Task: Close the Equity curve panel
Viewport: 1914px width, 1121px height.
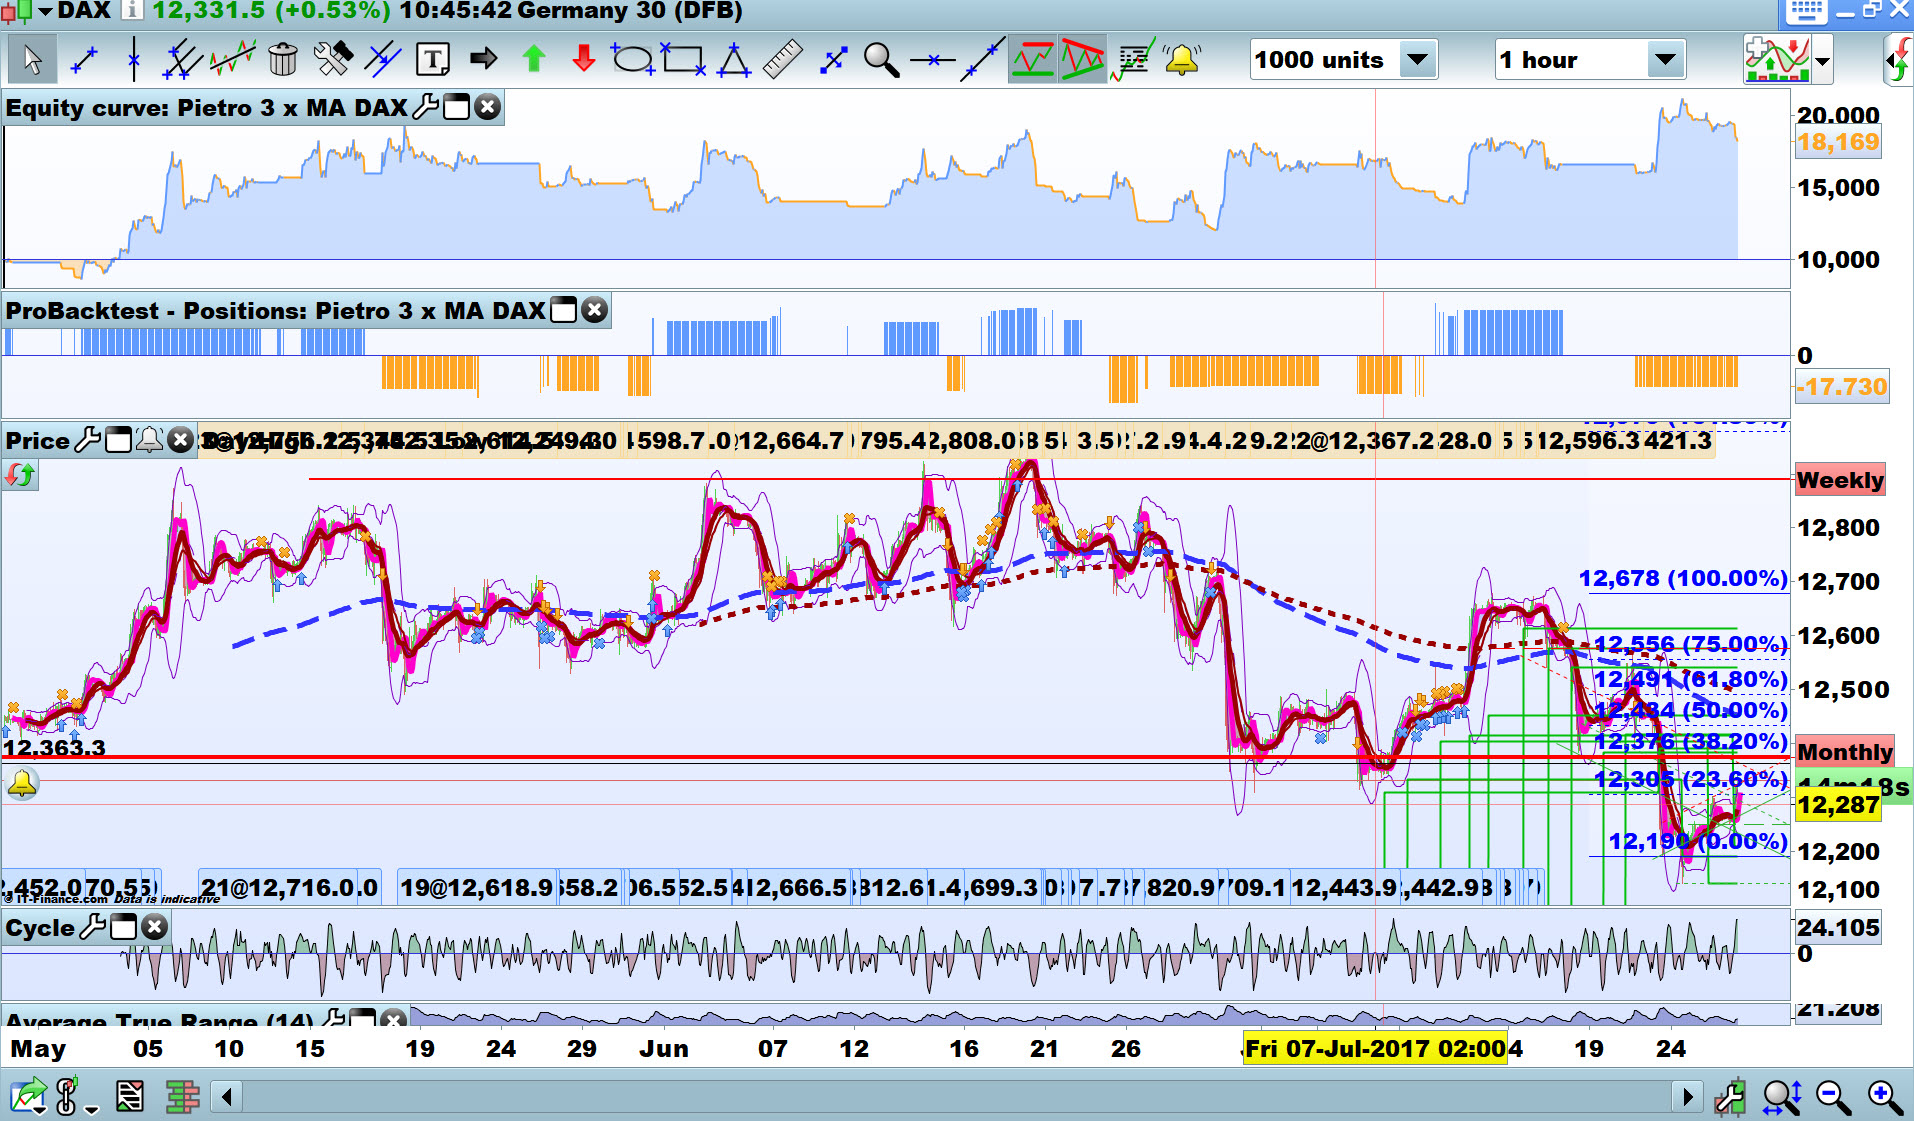Action: click(x=487, y=107)
